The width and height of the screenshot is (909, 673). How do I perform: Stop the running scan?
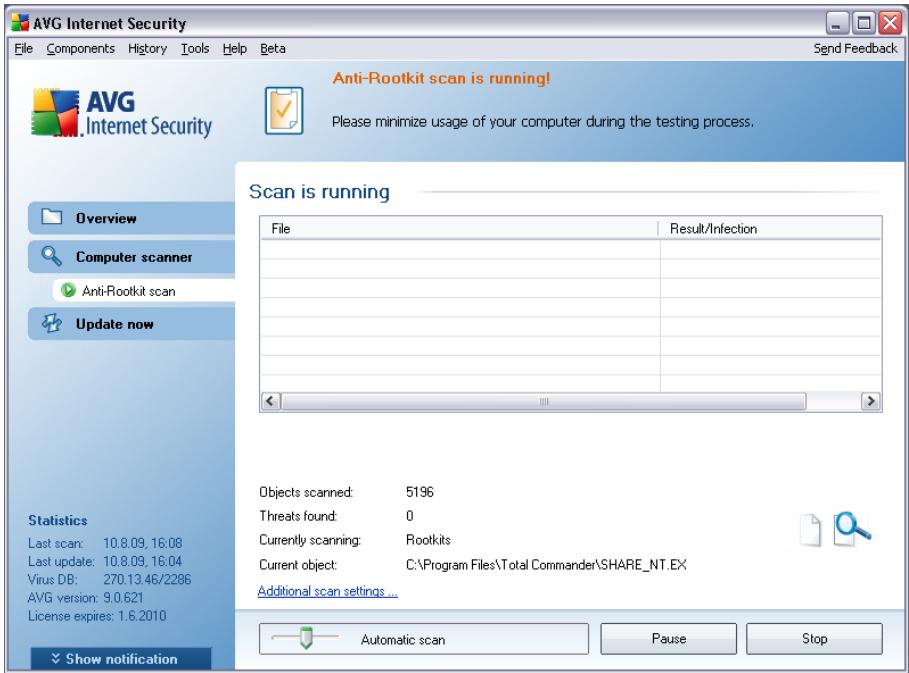click(814, 639)
